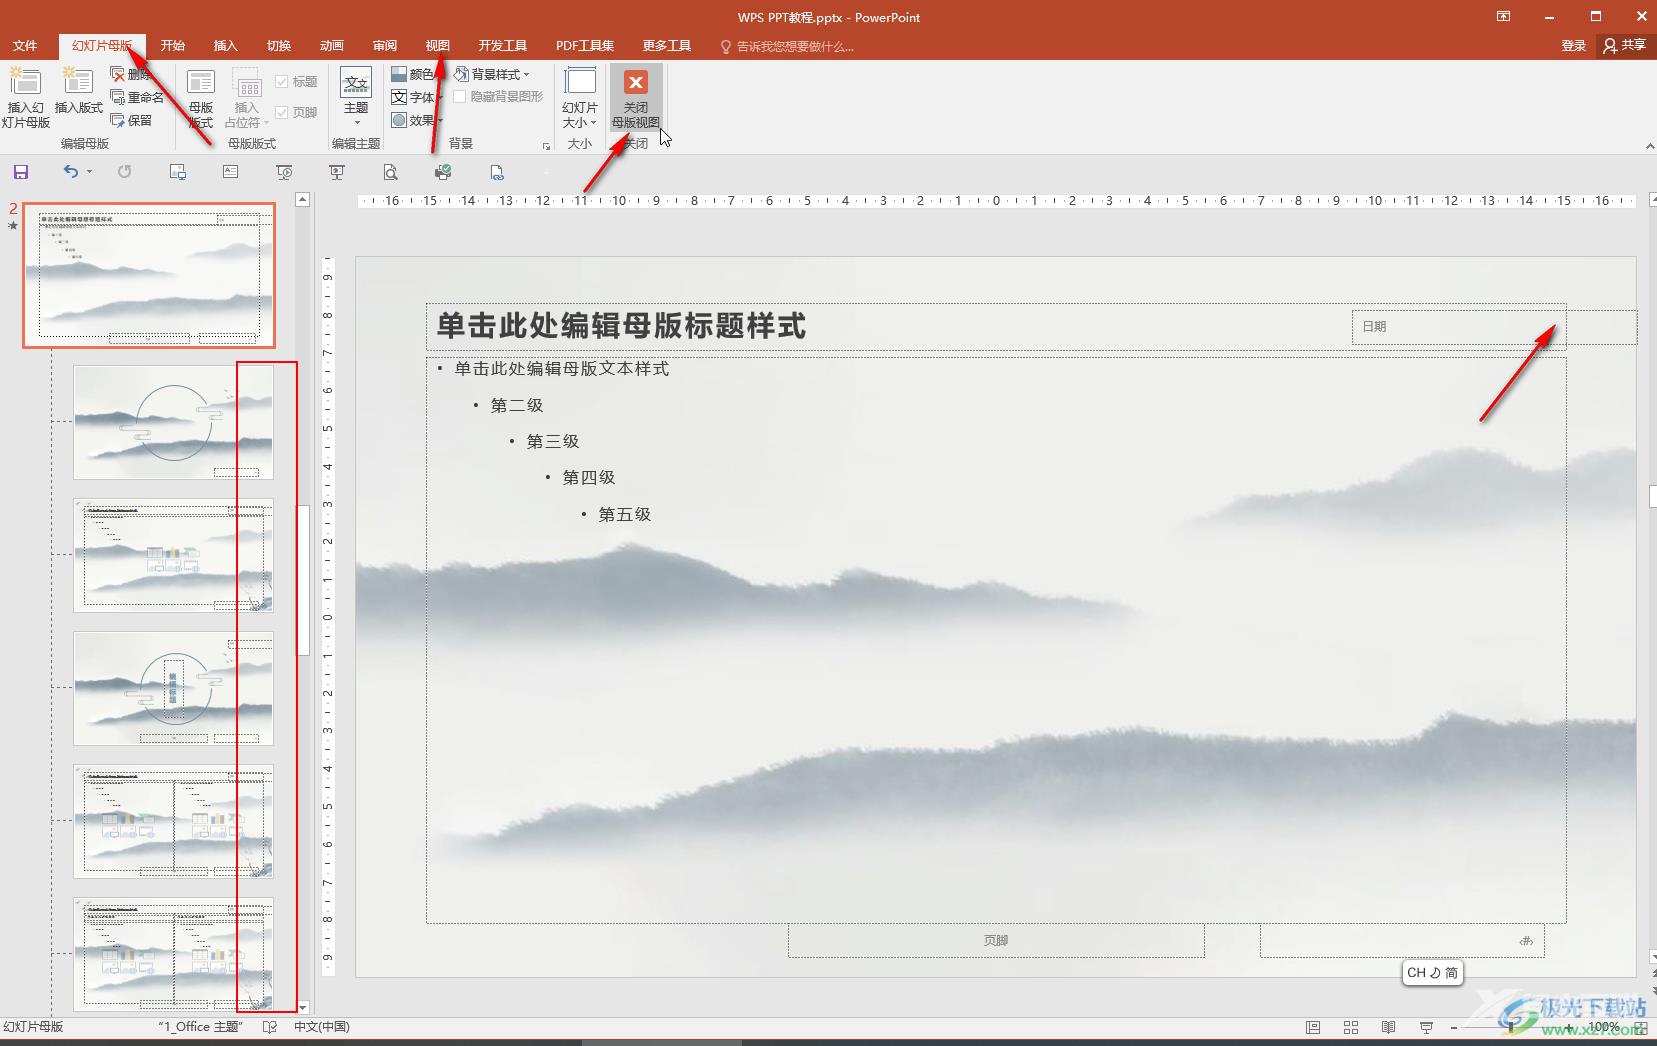Click the printer with checkmark quick print icon
The width and height of the screenshot is (1657, 1046).
(x=443, y=172)
